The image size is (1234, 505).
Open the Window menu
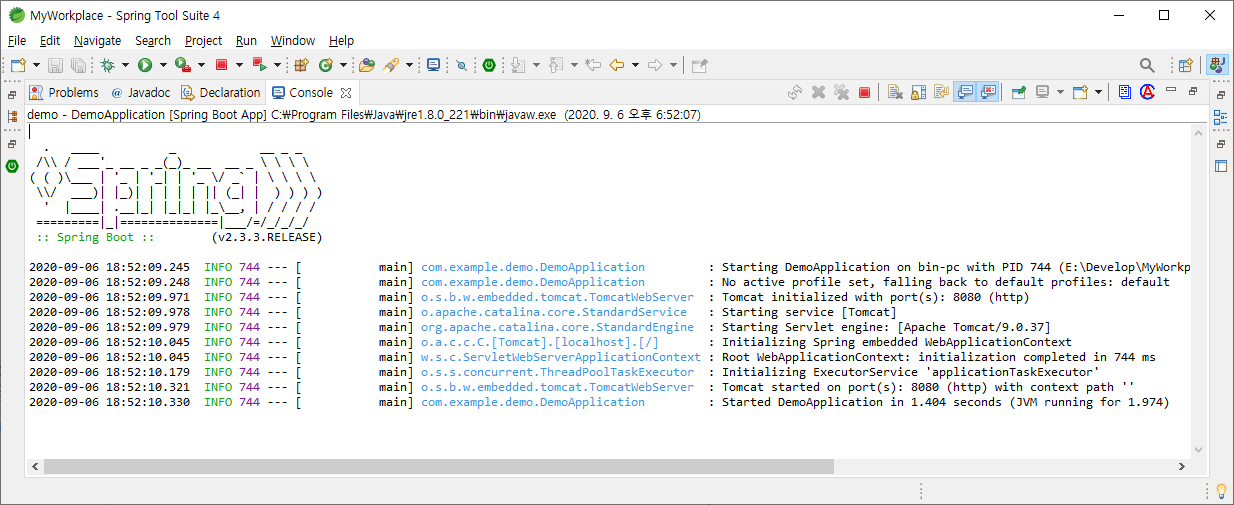point(293,41)
